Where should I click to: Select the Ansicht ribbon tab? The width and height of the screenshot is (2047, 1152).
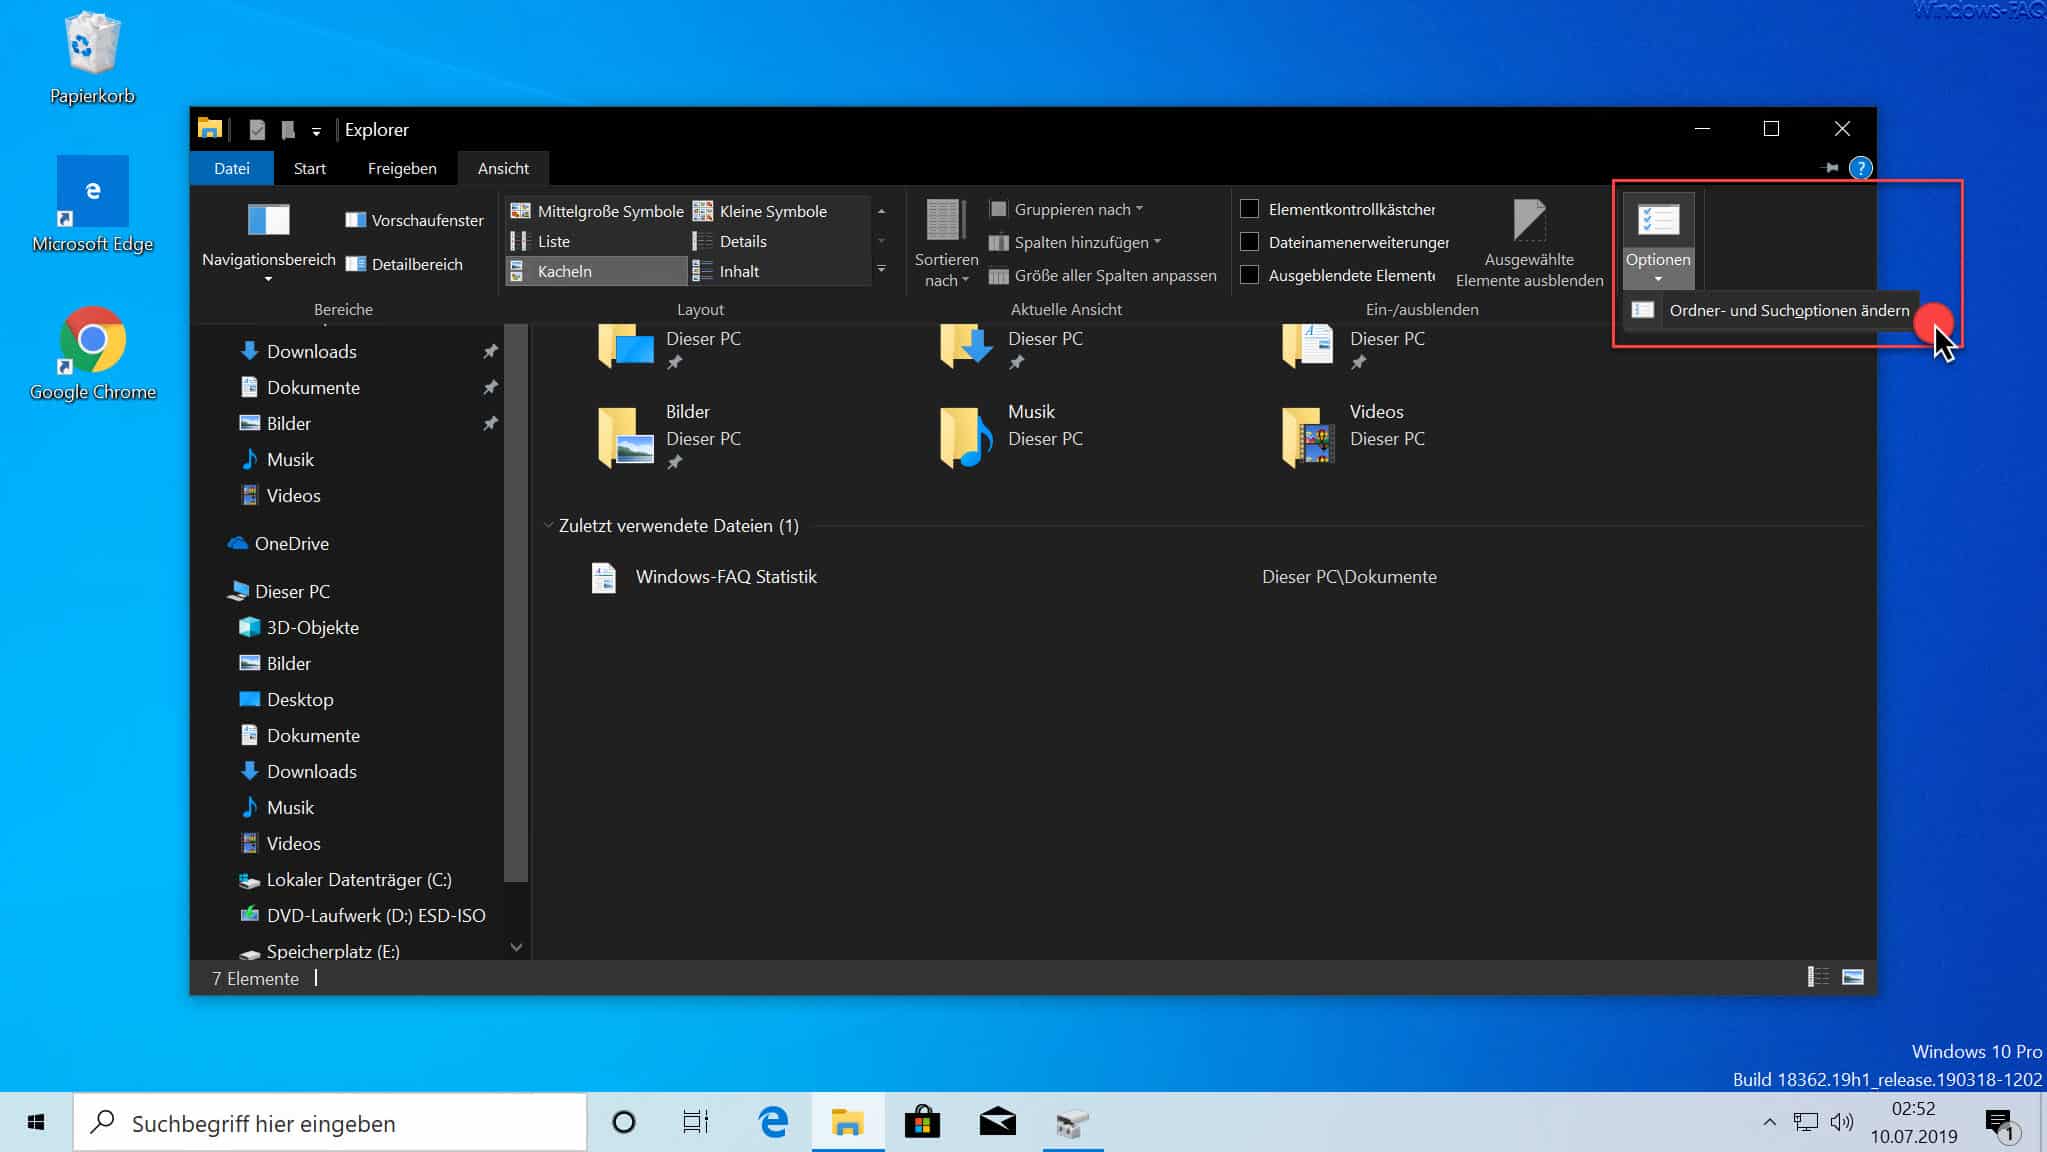(x=503, y=168)
